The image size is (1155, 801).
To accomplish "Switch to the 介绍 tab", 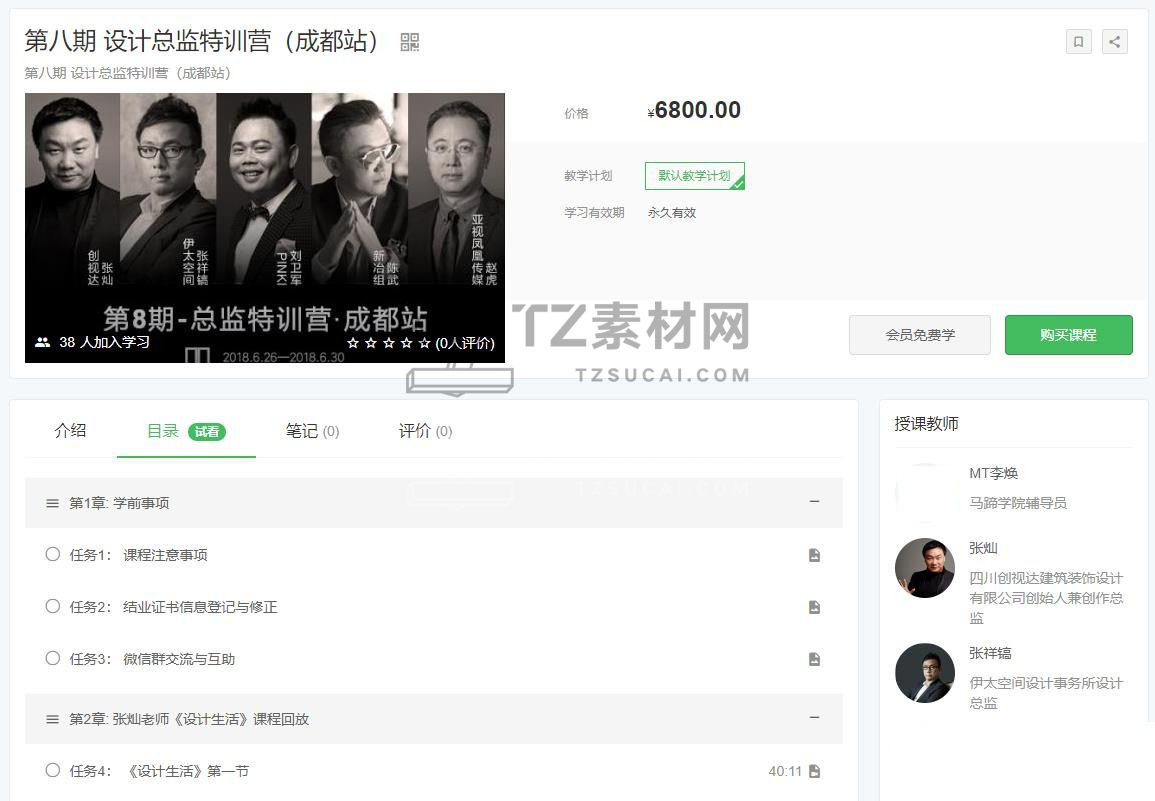I will pos(70,431).
